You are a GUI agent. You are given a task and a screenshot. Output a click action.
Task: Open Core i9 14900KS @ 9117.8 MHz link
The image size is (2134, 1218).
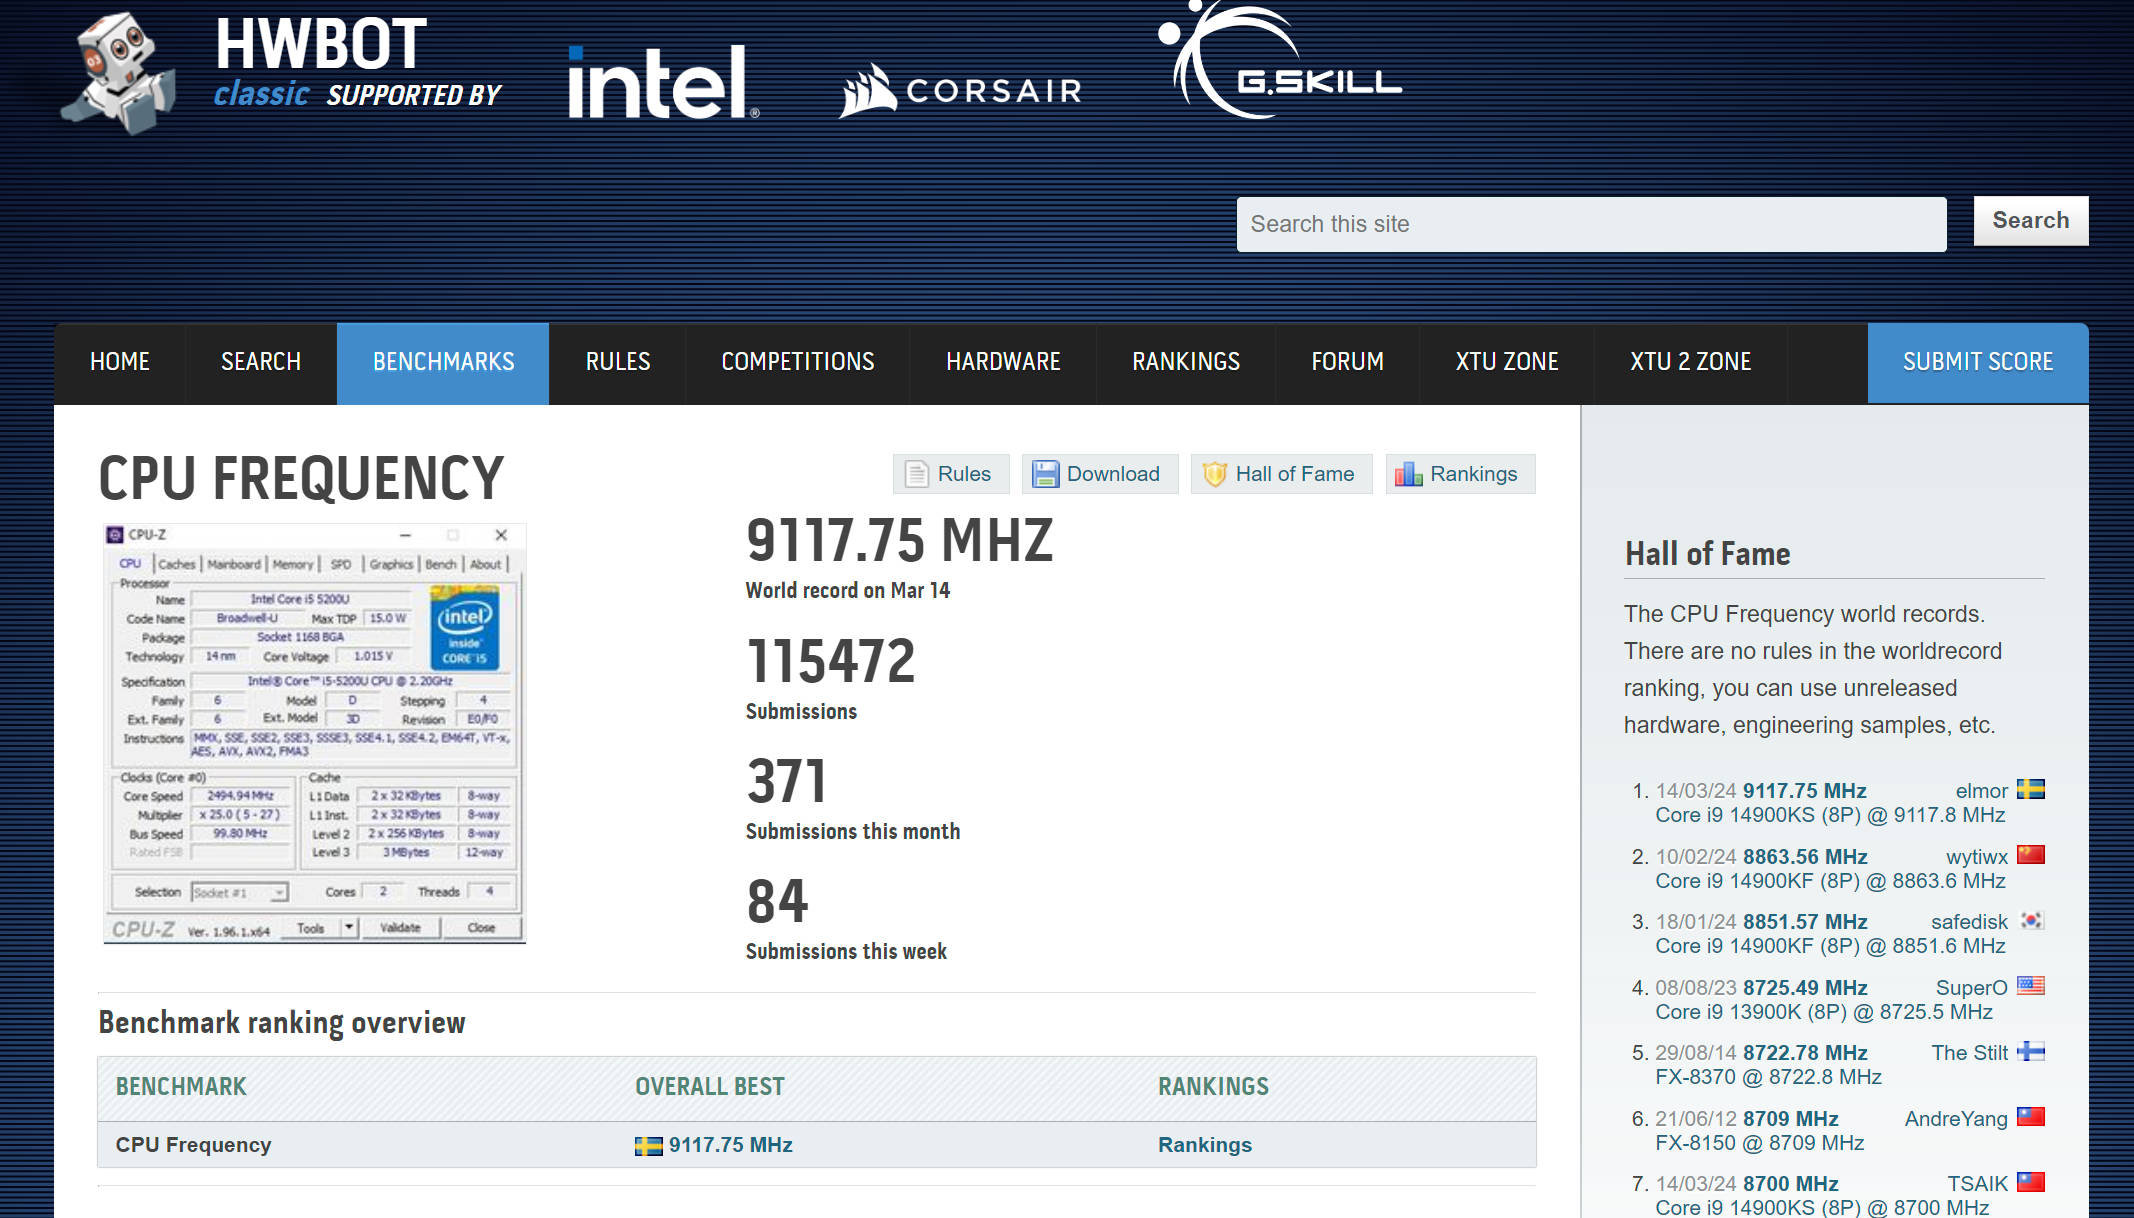tap(1830, 815)
